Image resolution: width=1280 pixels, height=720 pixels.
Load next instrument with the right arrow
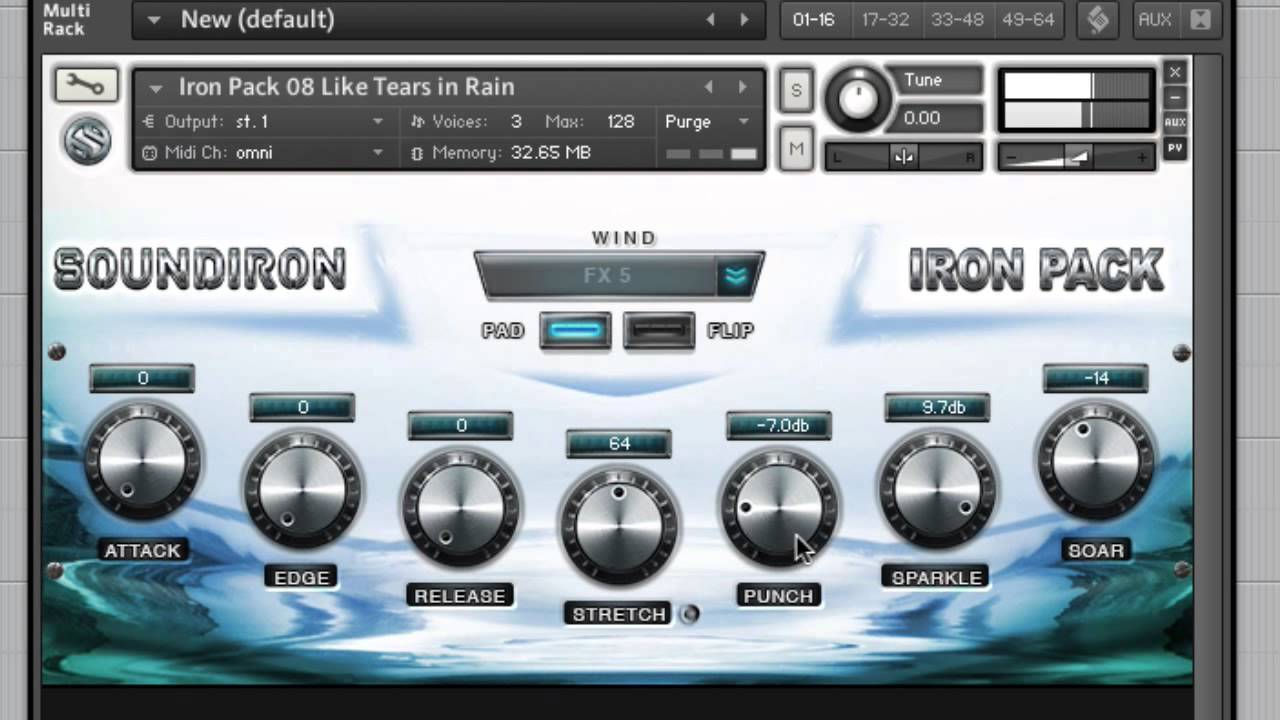[742, 87]
